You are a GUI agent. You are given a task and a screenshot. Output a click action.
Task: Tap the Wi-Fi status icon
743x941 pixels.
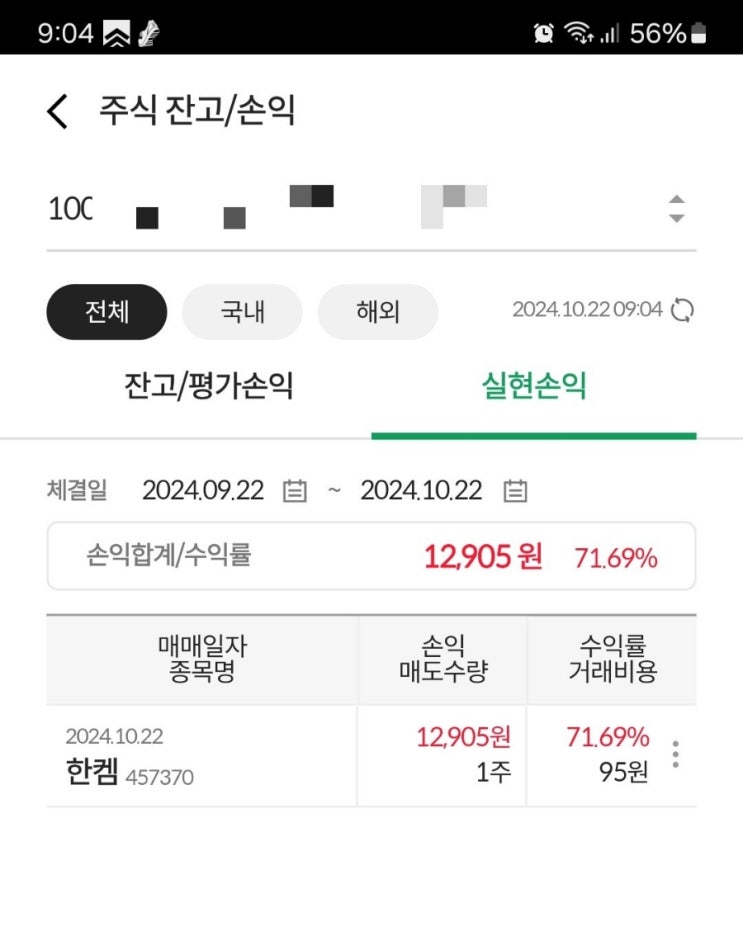point(577,33)
